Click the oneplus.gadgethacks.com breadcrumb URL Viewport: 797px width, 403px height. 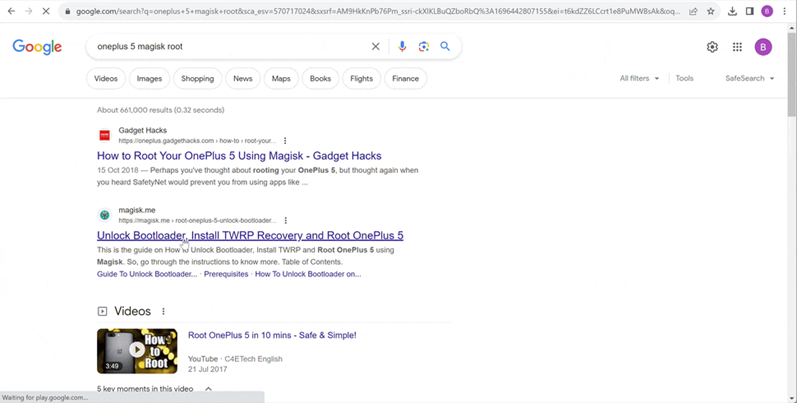click(x=197, y=141)
